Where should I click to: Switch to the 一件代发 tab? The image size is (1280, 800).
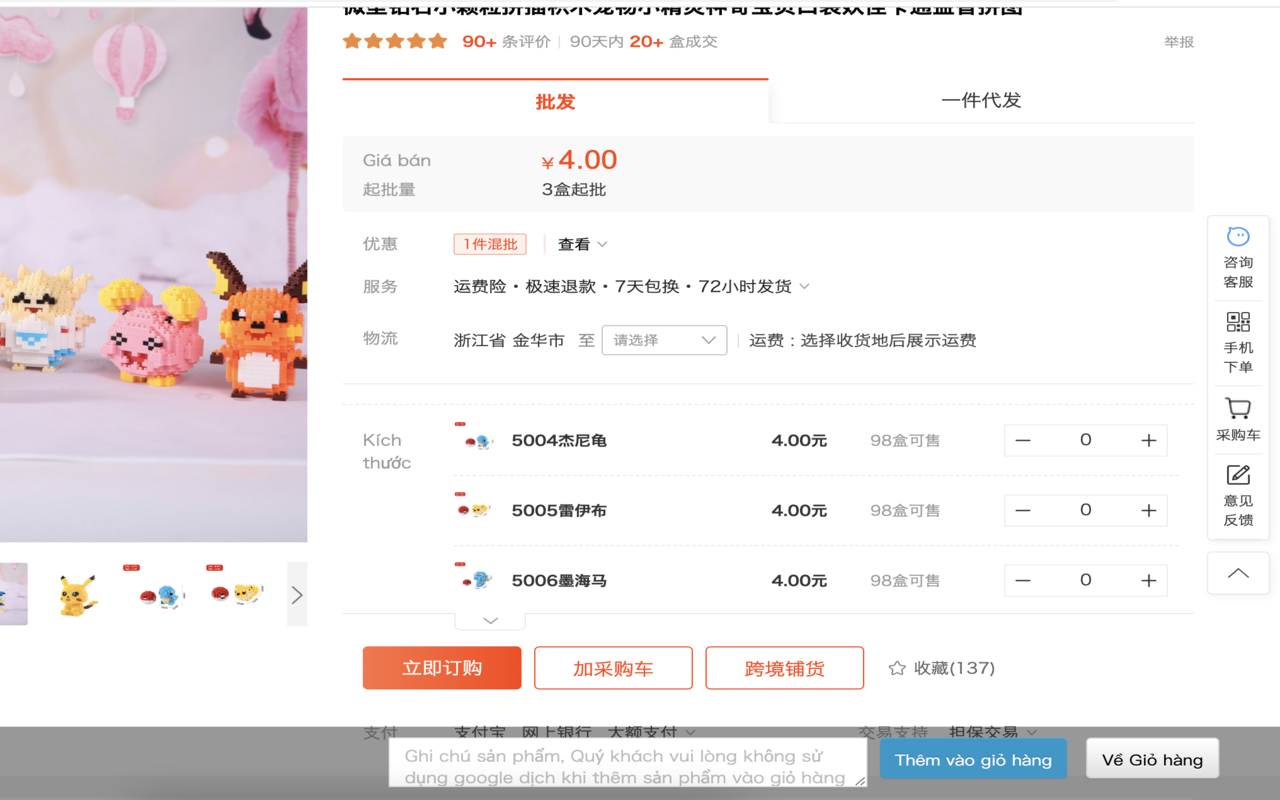click(x=982, y=100)
